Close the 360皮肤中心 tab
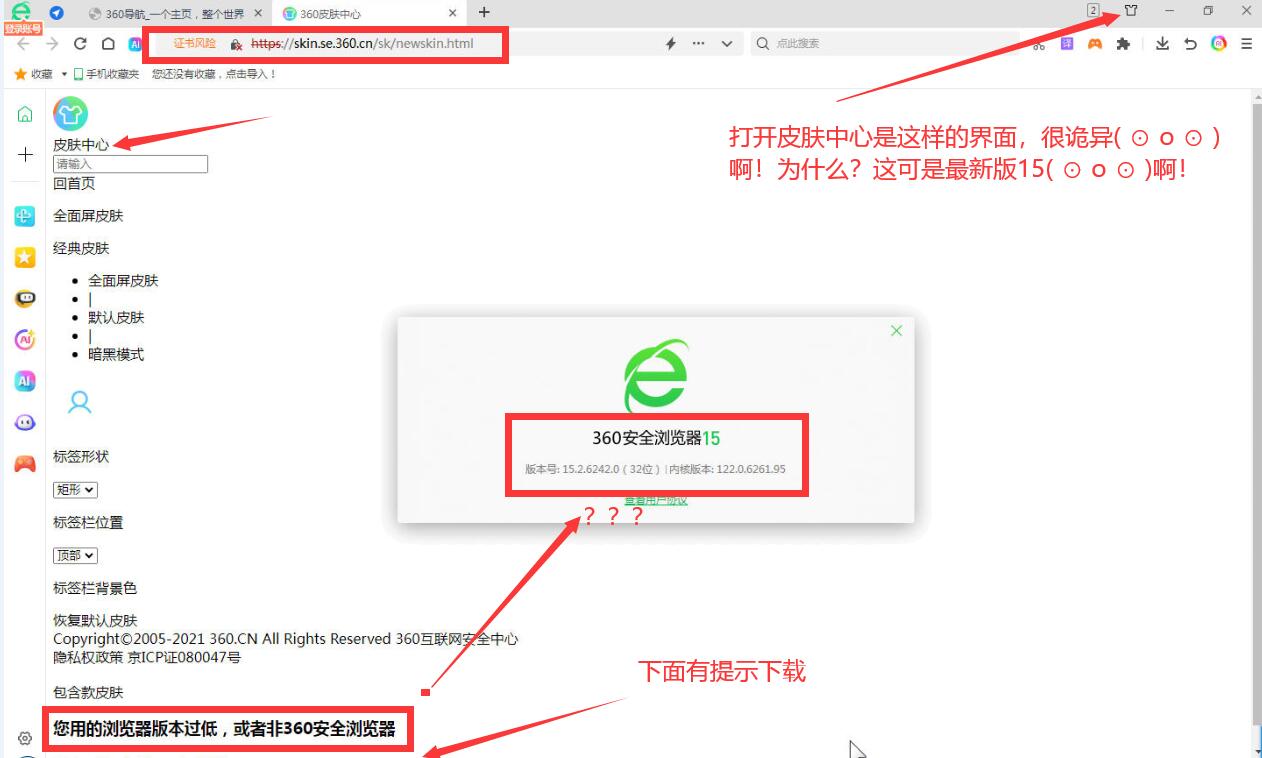 (453, 13)
